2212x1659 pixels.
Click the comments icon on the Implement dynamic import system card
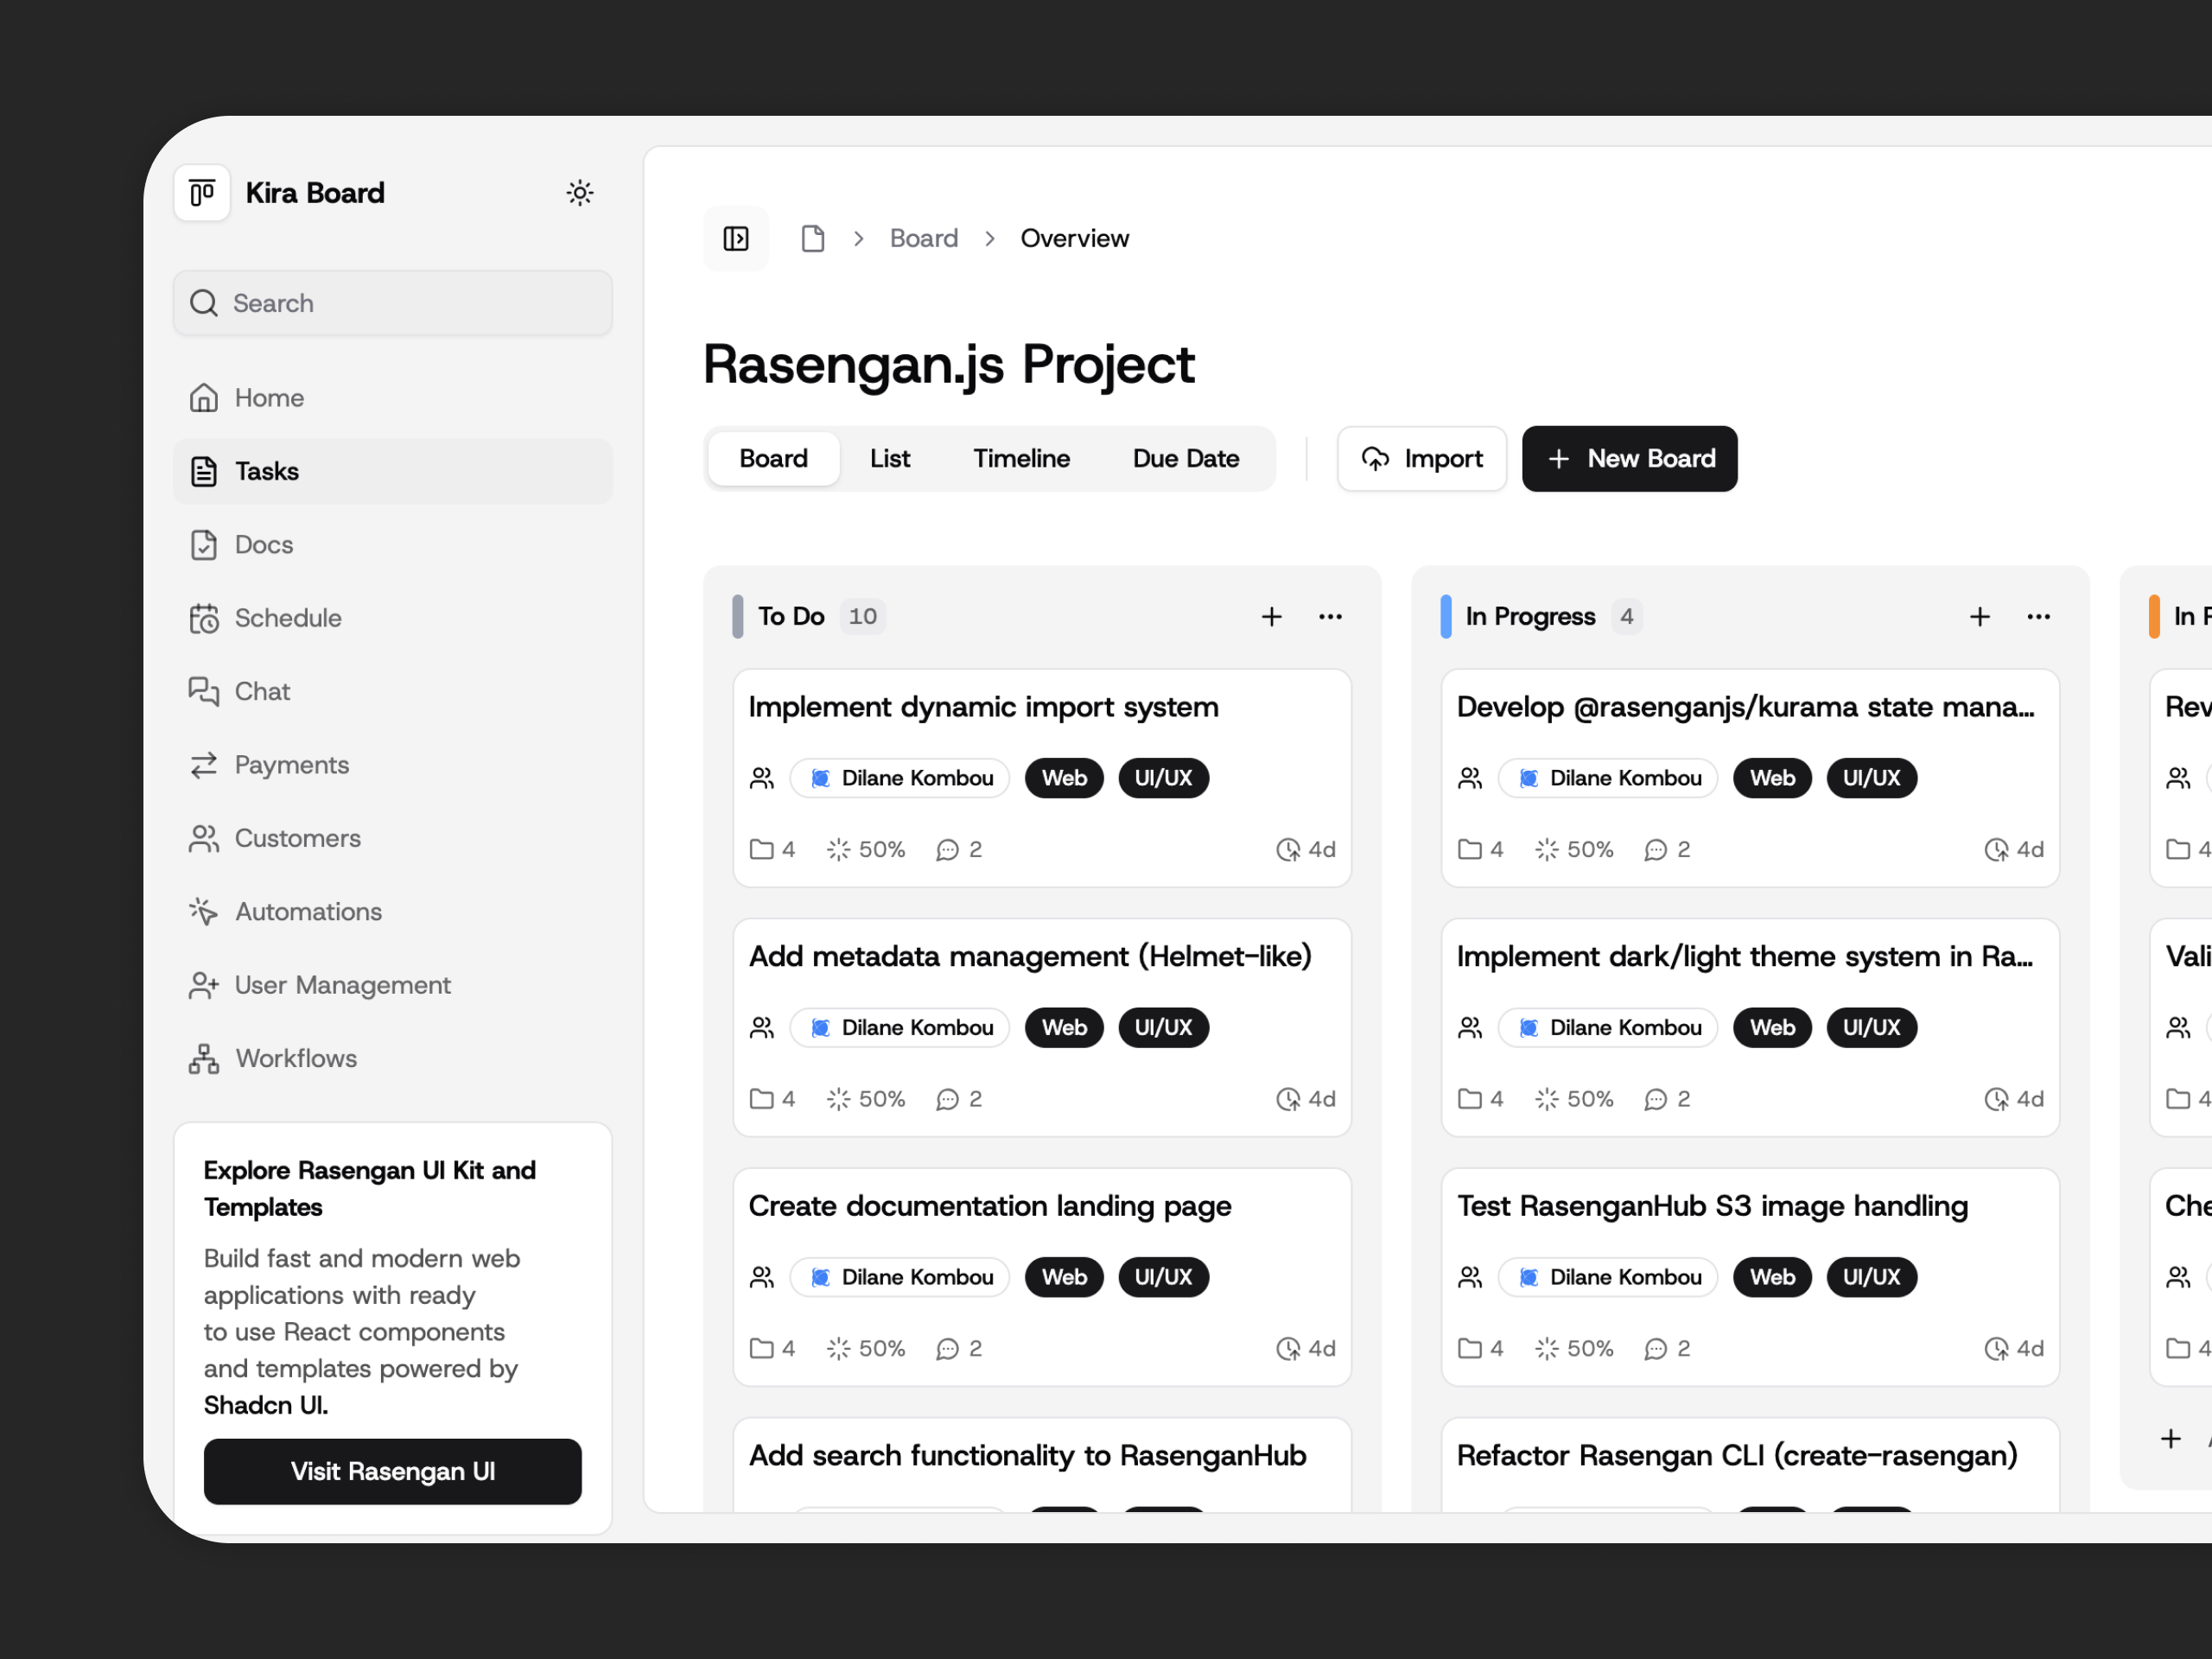(x=947, y=849)
